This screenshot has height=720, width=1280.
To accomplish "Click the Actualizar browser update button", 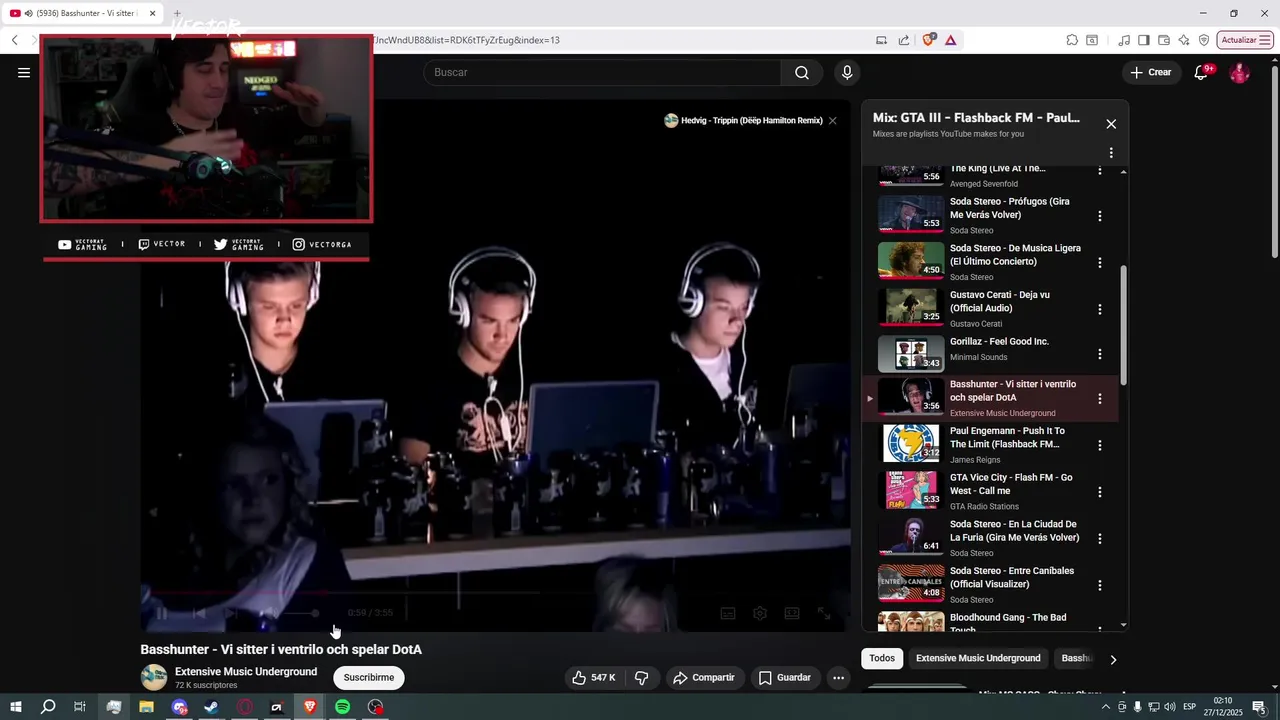I will tap(1246, 40).
